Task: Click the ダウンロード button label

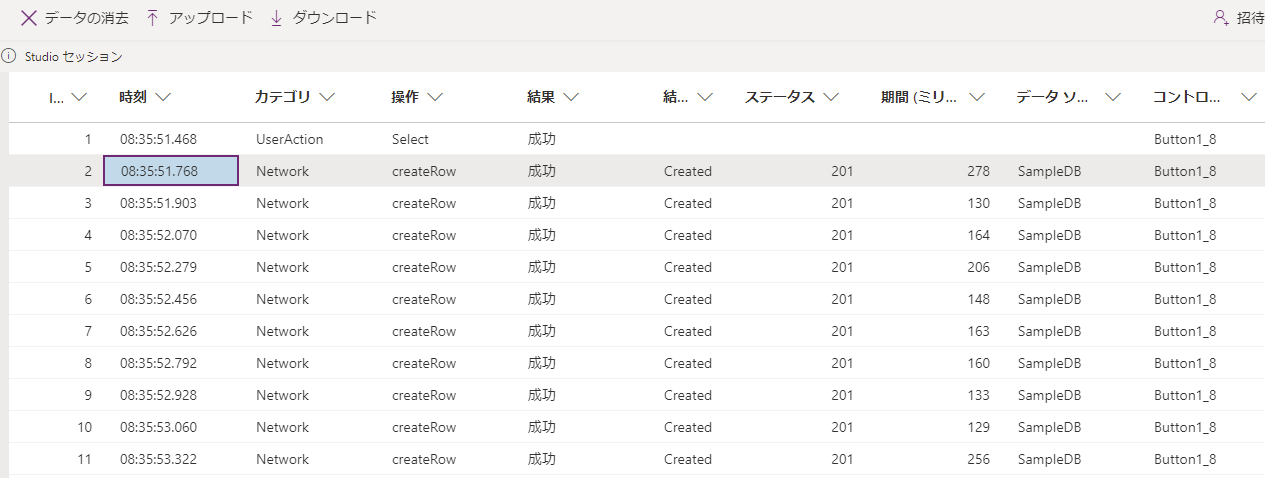Action: pos(335,18)
